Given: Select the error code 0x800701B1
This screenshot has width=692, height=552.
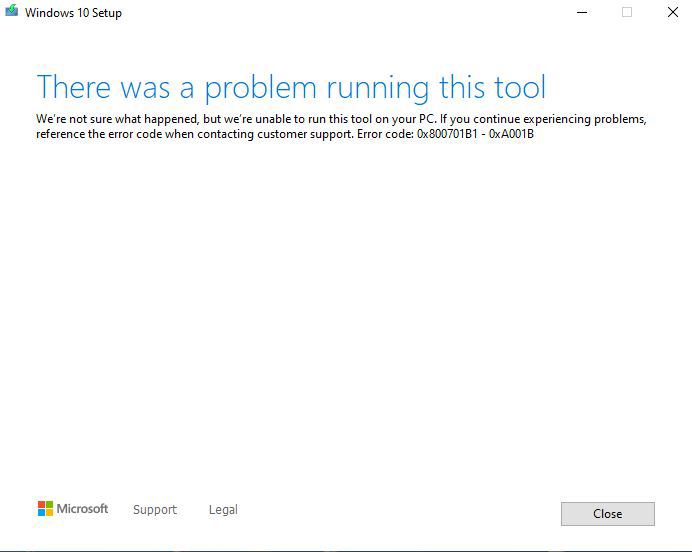Looking at the screenshot, I should [447, 134].
